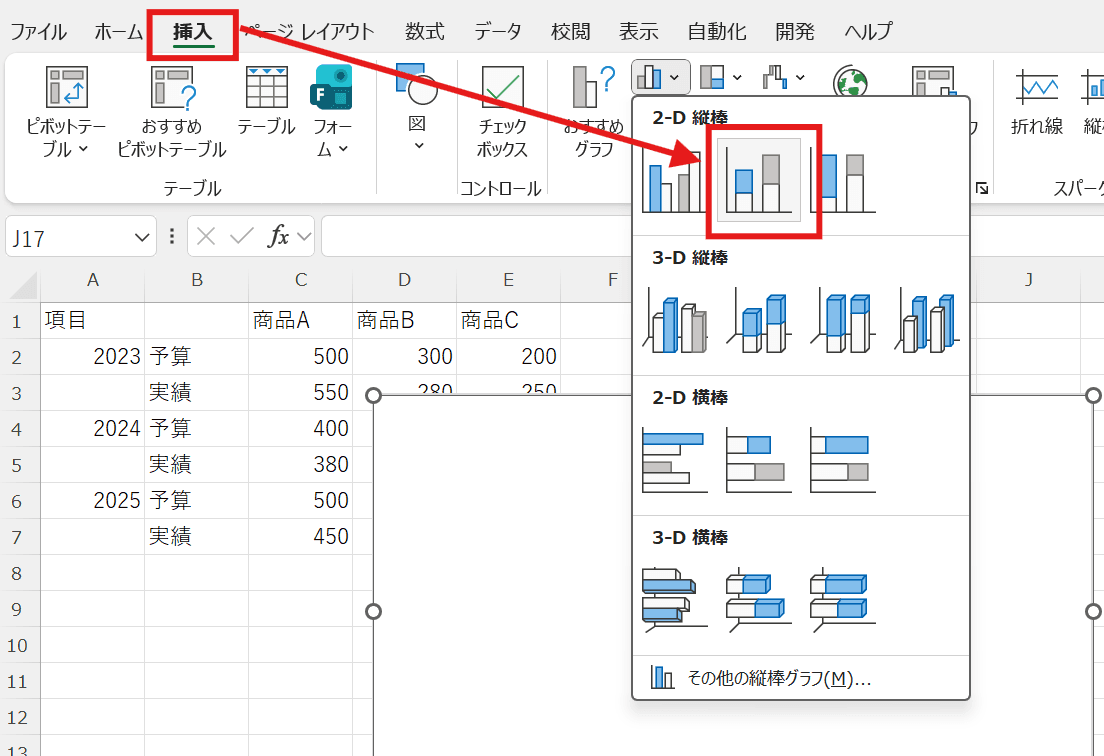
Task: Open the 数式 ribbon tab
Action: click(x=424, y=32)
